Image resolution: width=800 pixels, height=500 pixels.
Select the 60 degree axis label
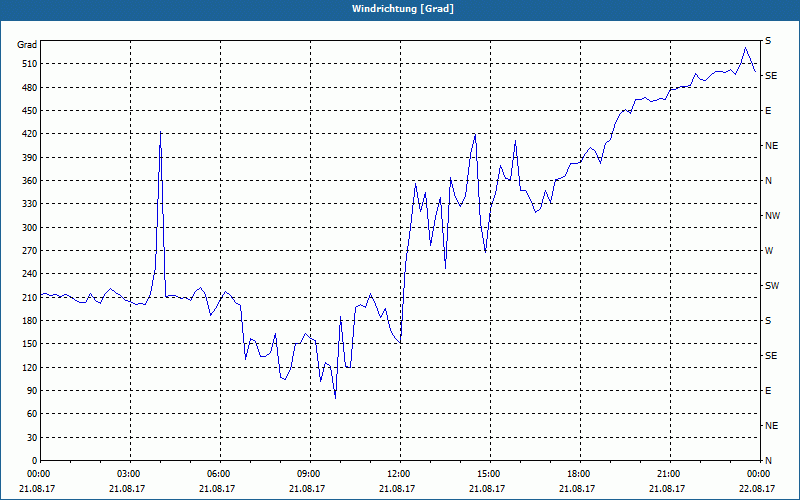tap(32, 414)
